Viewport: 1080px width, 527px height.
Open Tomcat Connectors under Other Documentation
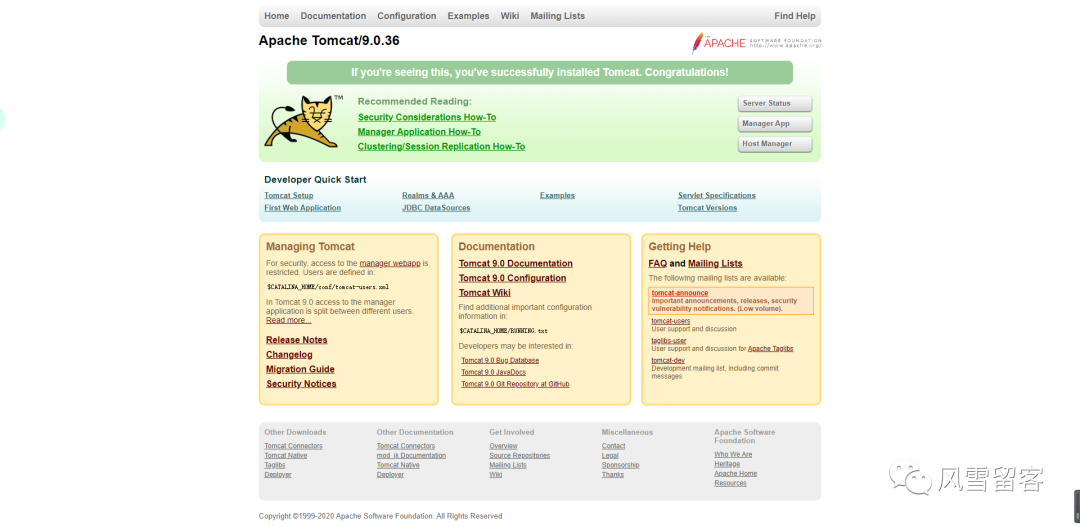pyautogui.click(x=406, y=446)
